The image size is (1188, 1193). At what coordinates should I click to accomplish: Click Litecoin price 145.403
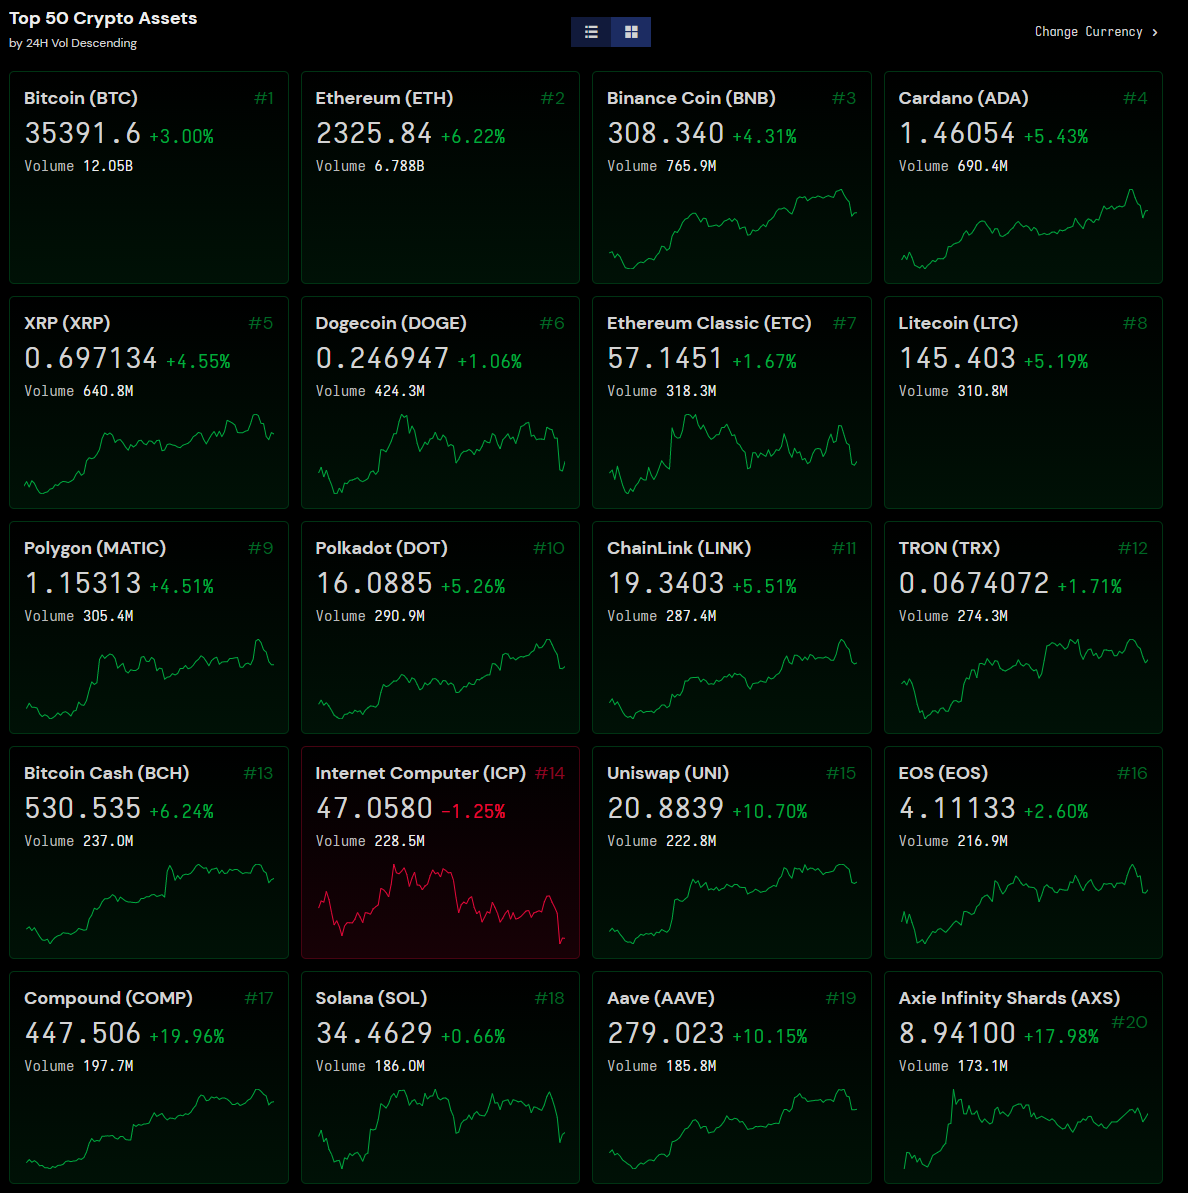957,358
